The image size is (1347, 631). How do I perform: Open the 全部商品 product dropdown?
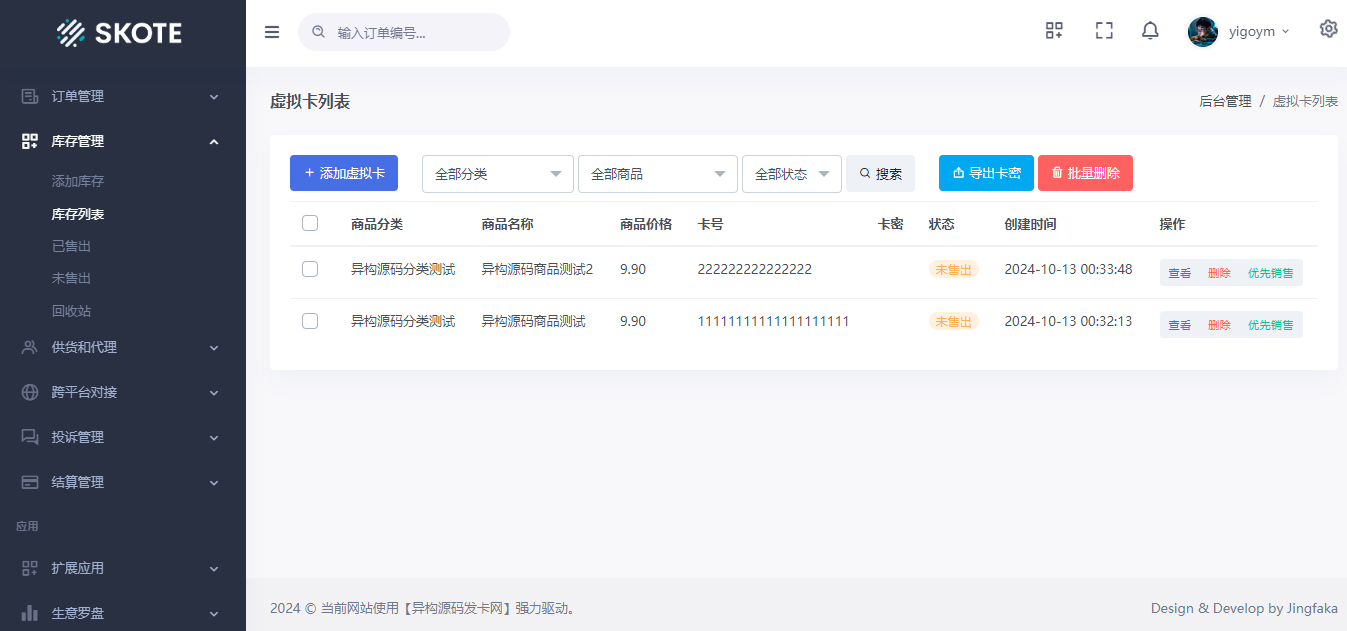[657, 174]
